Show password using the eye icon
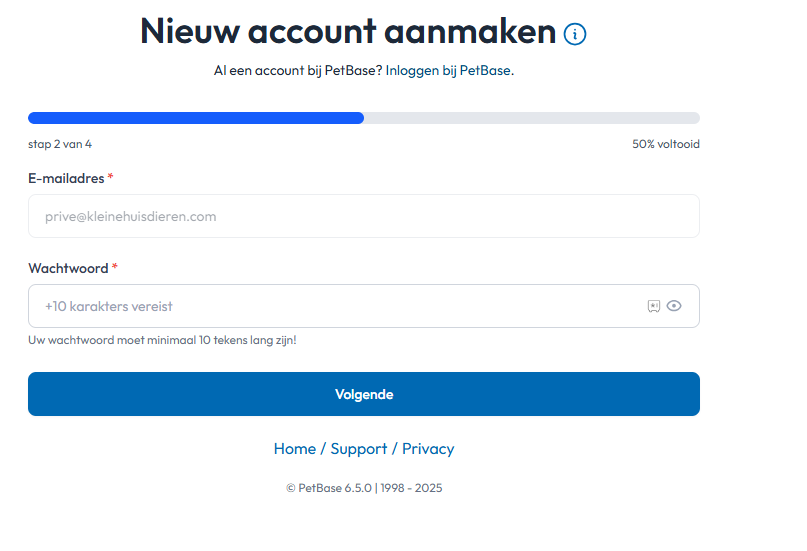807x551 pixels. (674, 306)
